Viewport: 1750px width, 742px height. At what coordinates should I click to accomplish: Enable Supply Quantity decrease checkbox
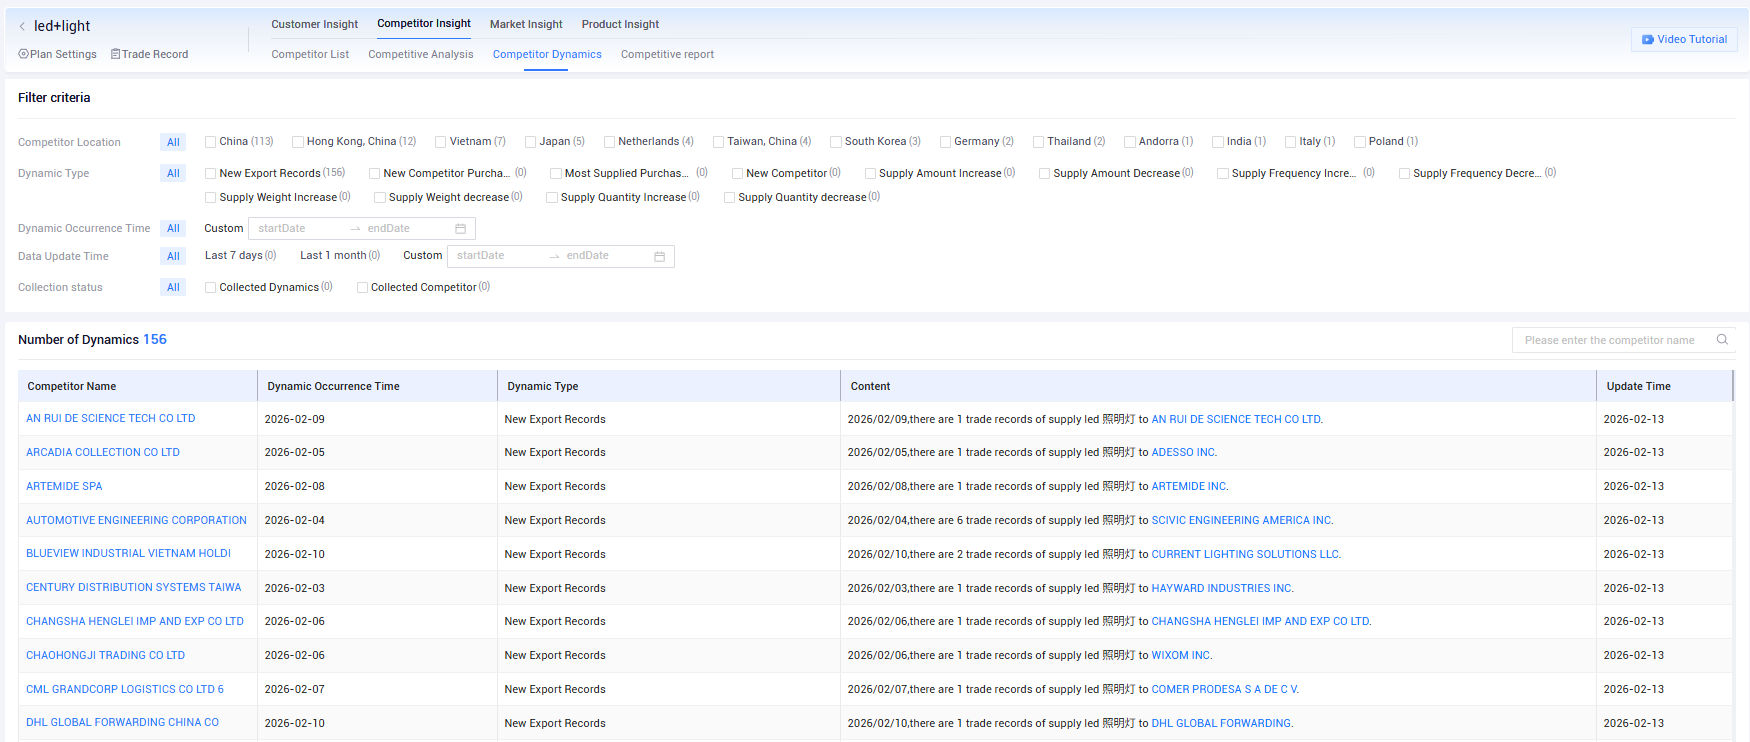730,198
